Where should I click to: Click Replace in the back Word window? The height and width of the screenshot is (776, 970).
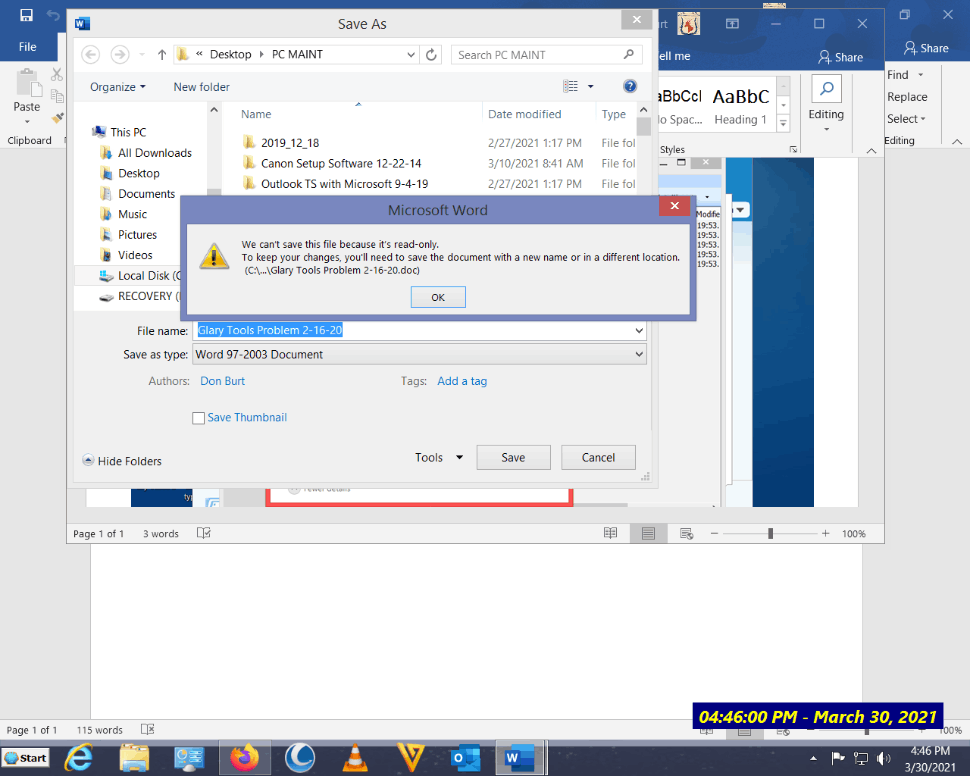pos(907,97)
